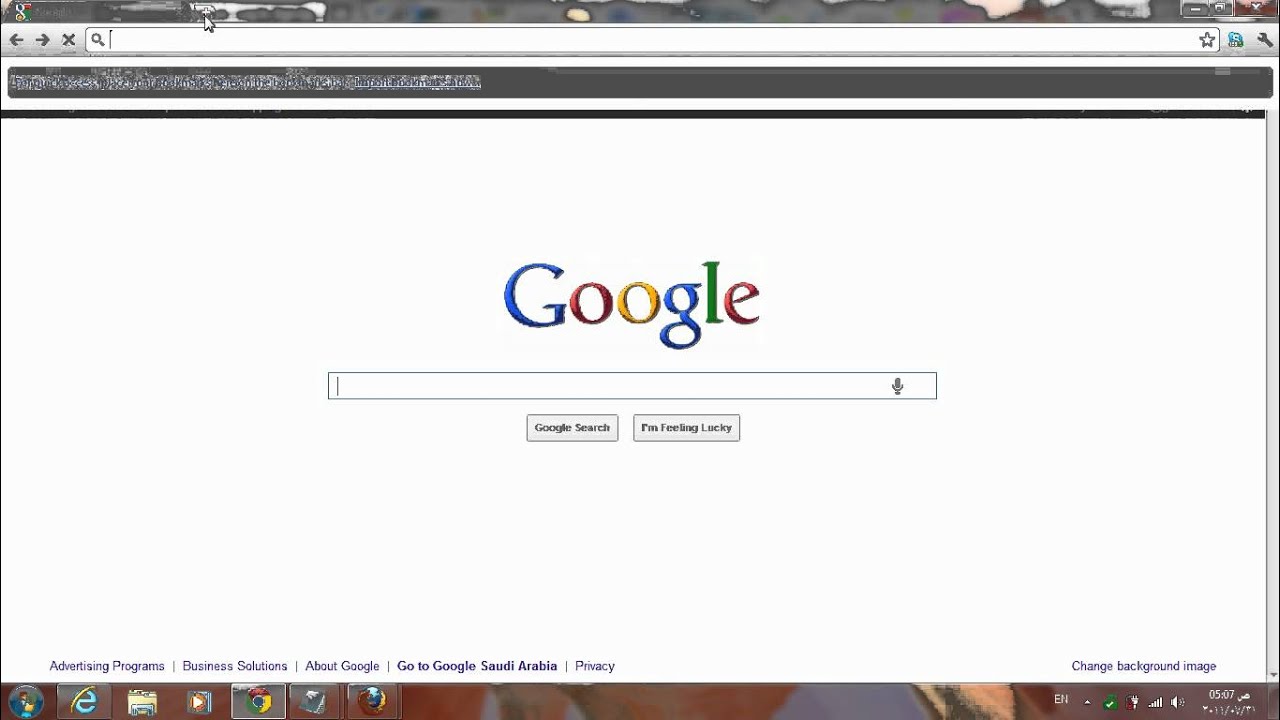
Task: Click the Google Search button
Action: (572, 428)
